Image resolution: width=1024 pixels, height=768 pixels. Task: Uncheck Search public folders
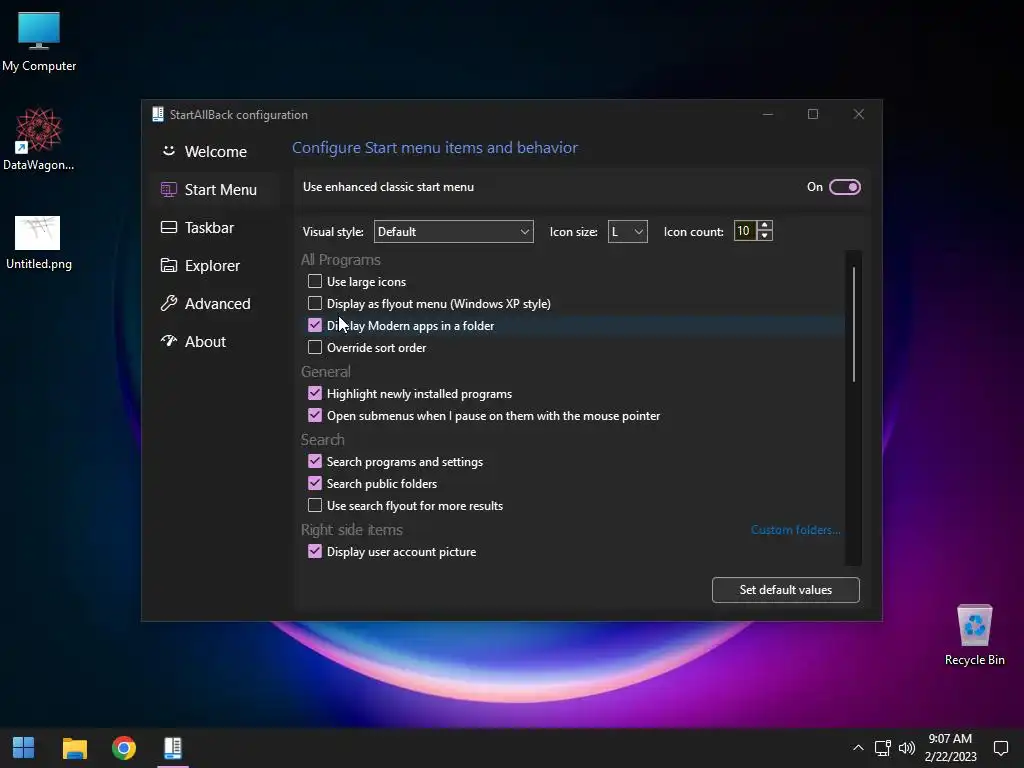coord(315,483)
